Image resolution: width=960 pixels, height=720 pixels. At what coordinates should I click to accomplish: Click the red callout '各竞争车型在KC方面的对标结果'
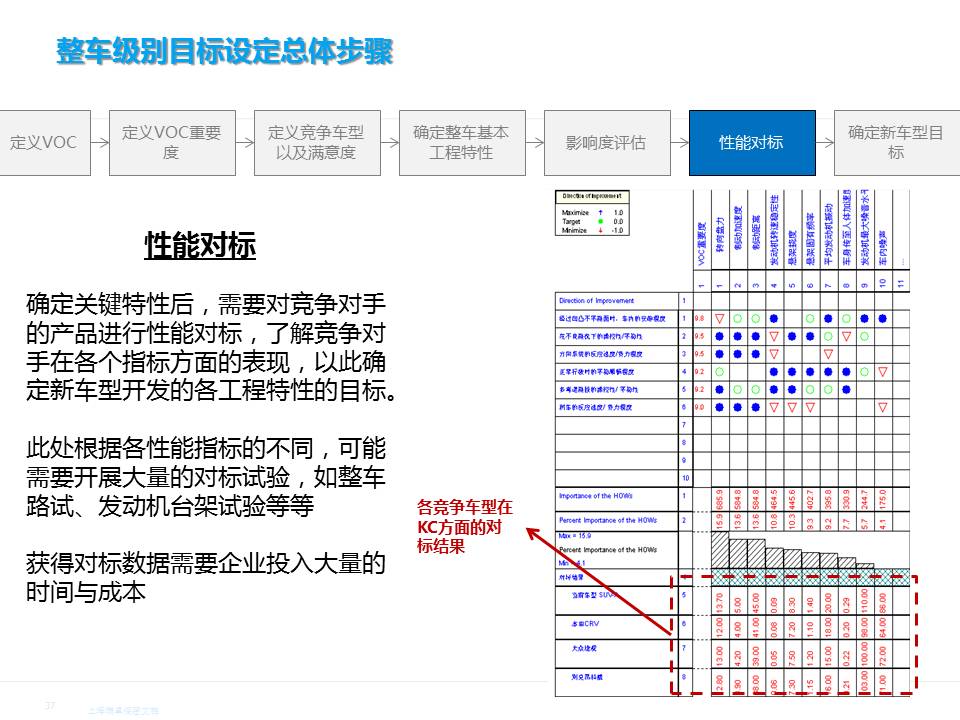click(x=465, y=527)
